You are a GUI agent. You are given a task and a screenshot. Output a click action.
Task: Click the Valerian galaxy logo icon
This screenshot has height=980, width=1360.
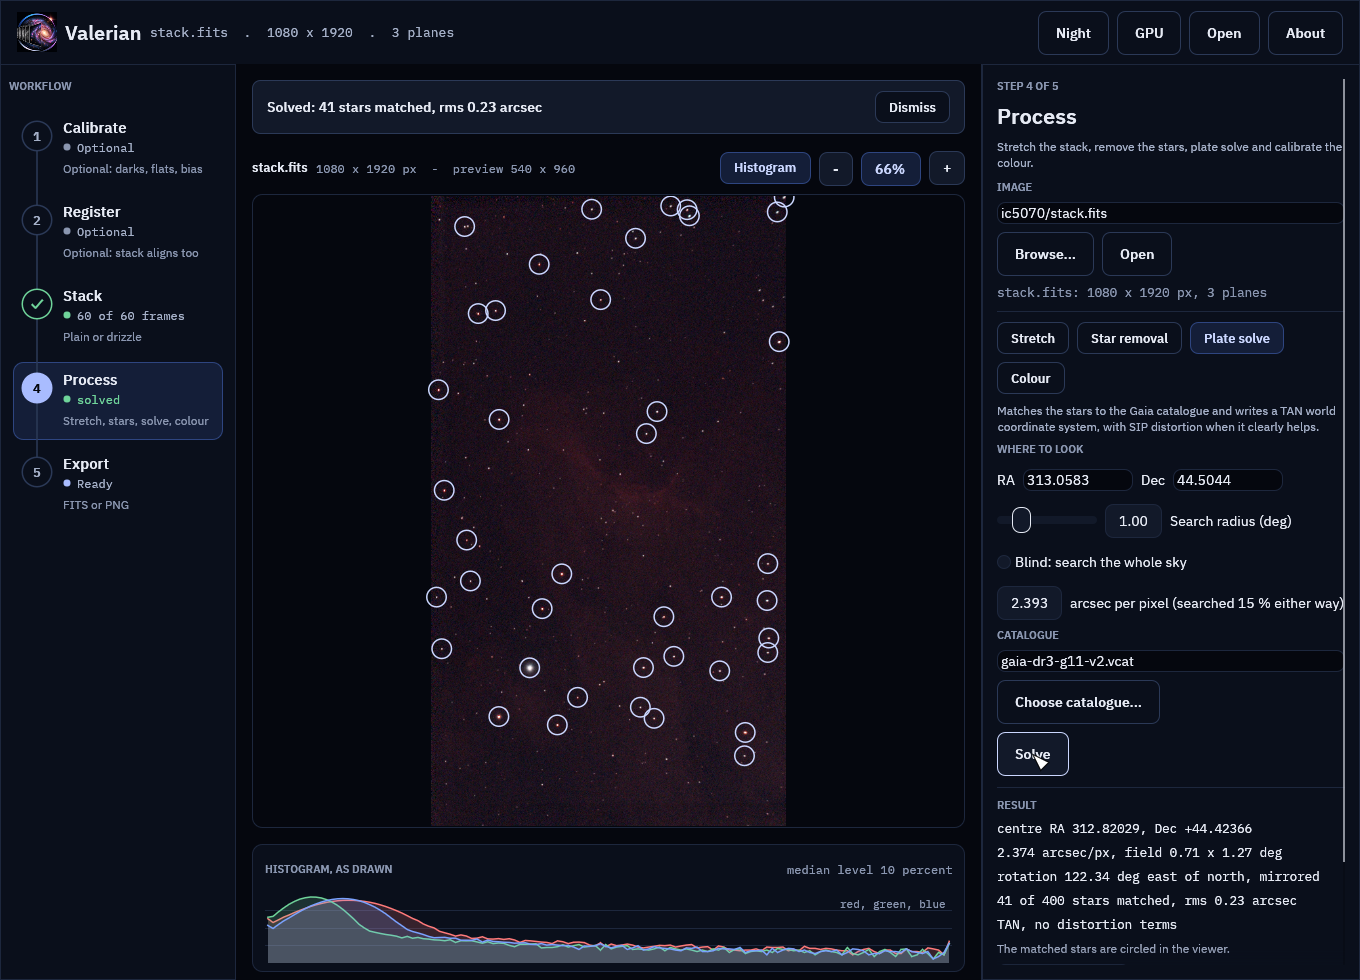37,33
